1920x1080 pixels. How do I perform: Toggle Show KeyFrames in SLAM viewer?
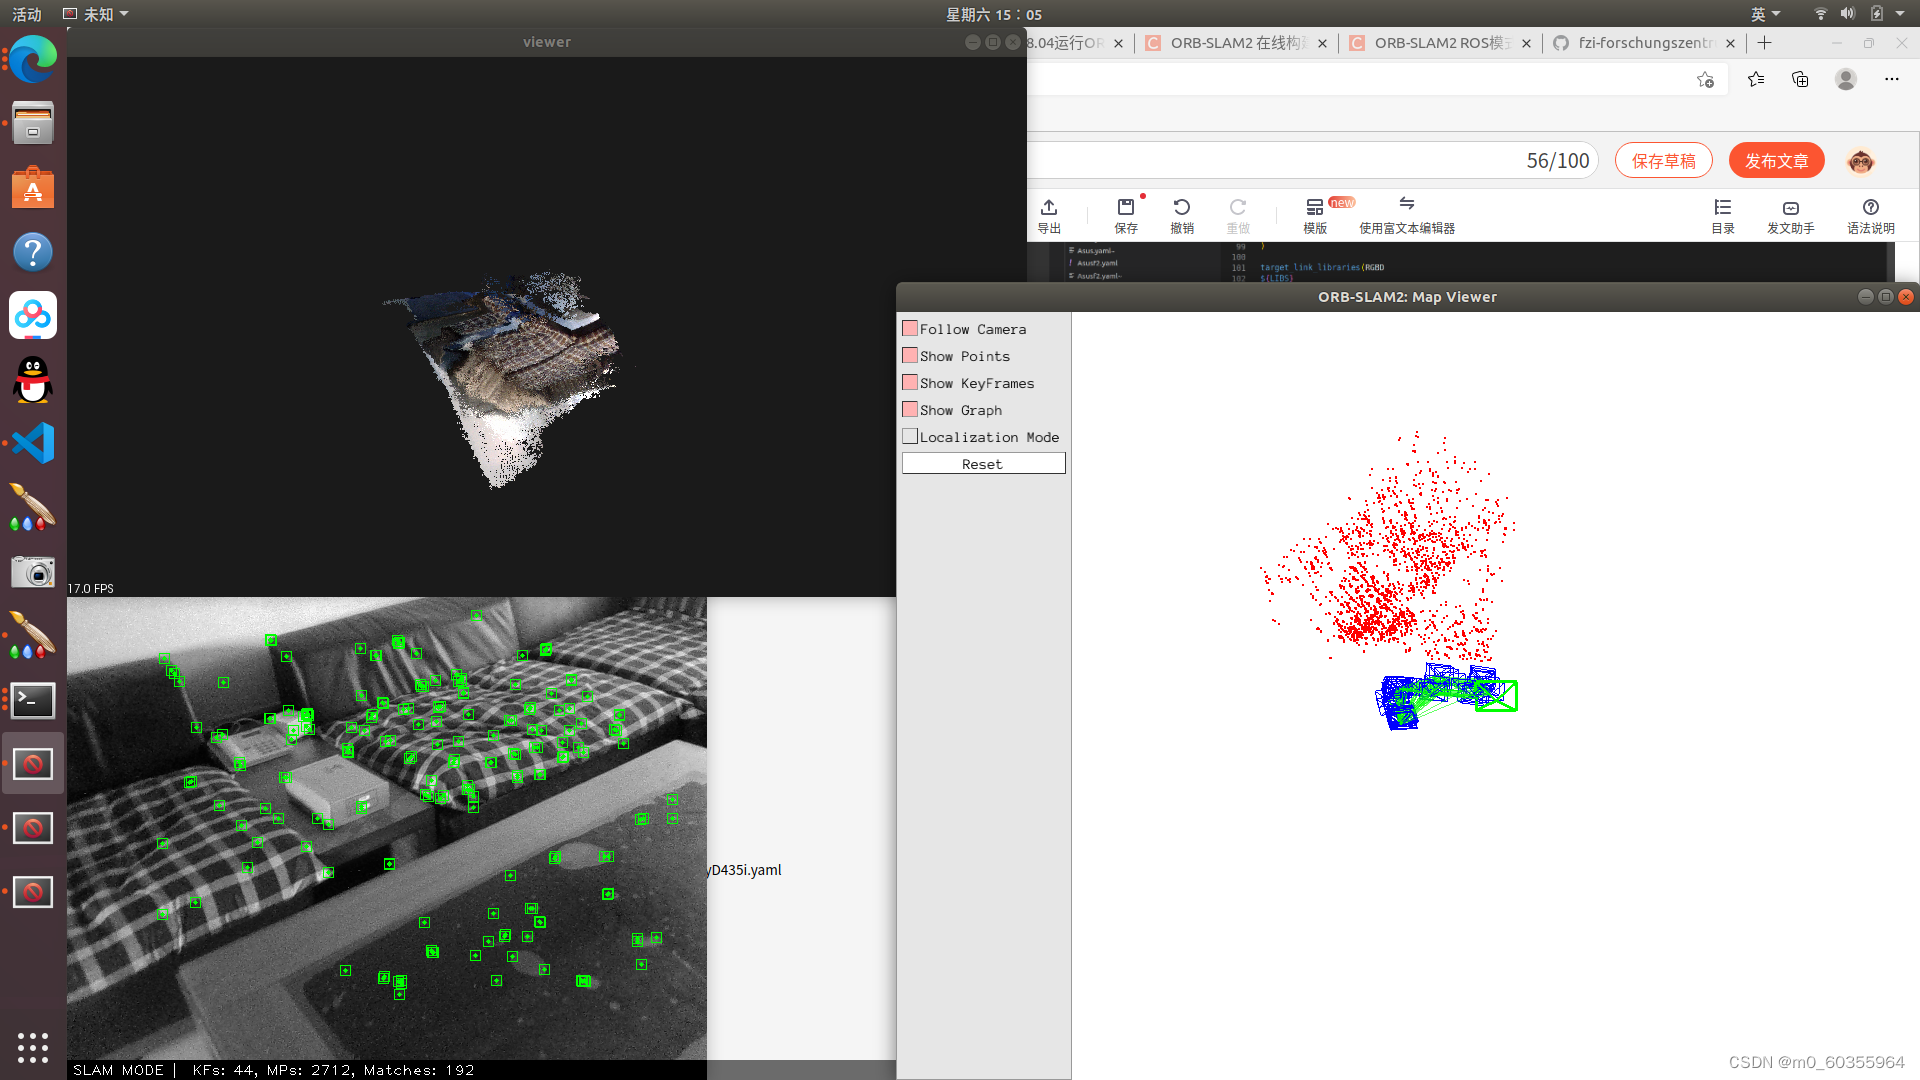click(x=909, y=381)
